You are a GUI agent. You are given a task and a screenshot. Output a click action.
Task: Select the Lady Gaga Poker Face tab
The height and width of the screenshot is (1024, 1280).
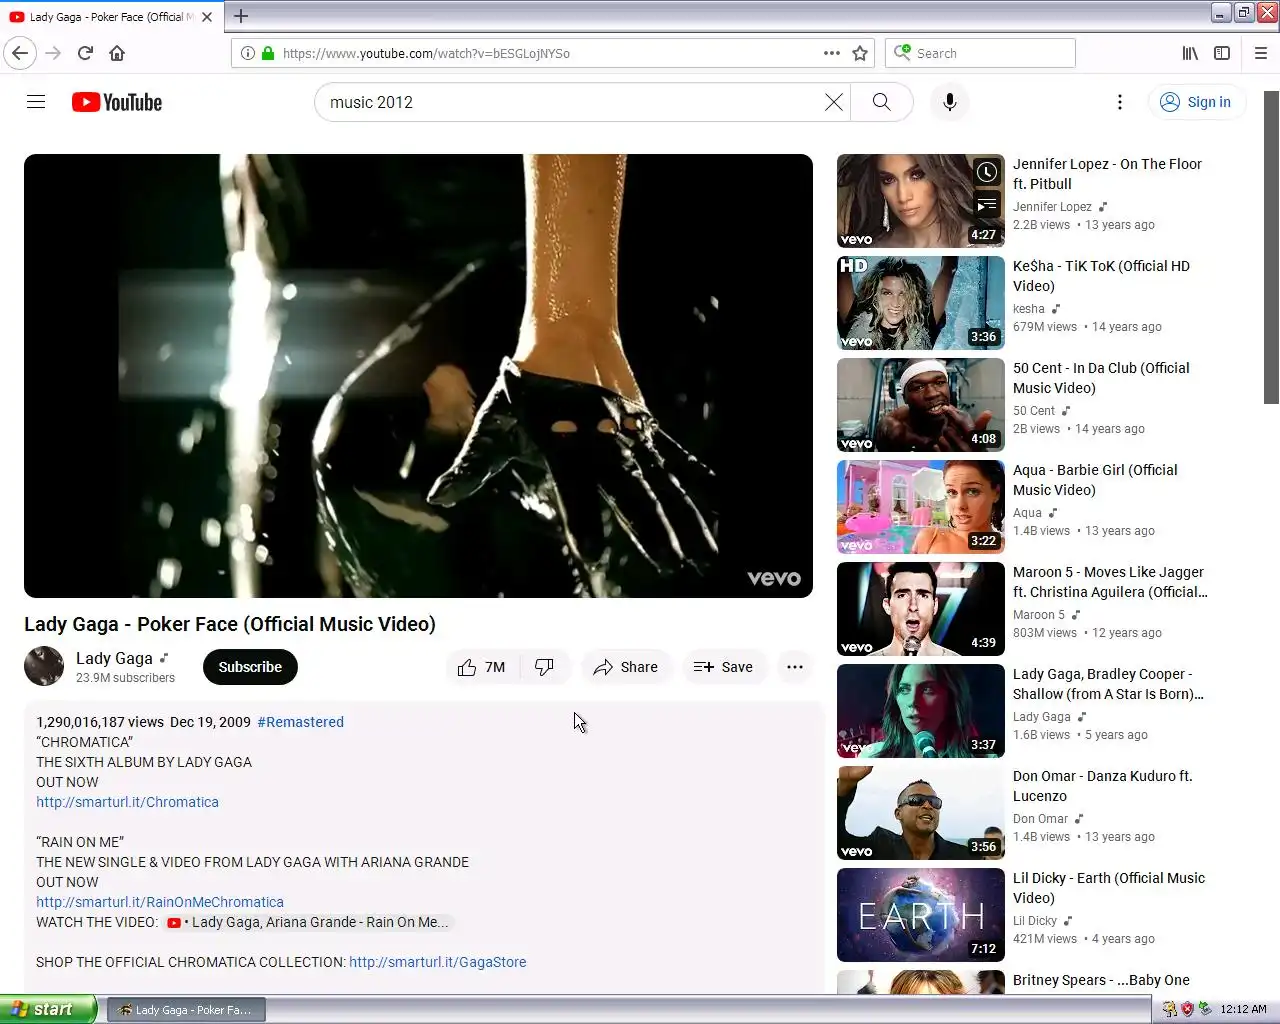112,17
